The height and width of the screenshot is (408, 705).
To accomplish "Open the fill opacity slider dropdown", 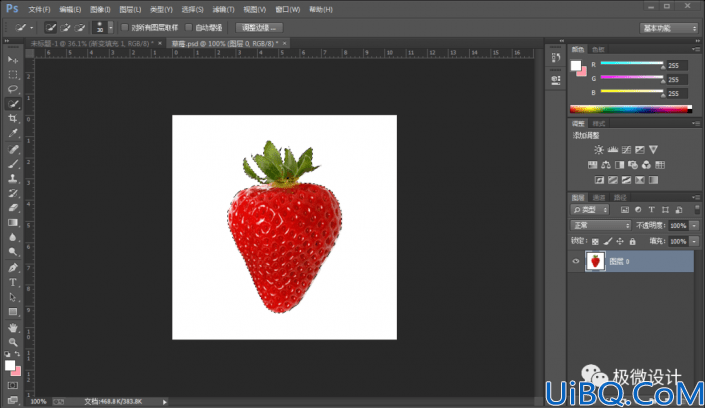I will point(694,242).
